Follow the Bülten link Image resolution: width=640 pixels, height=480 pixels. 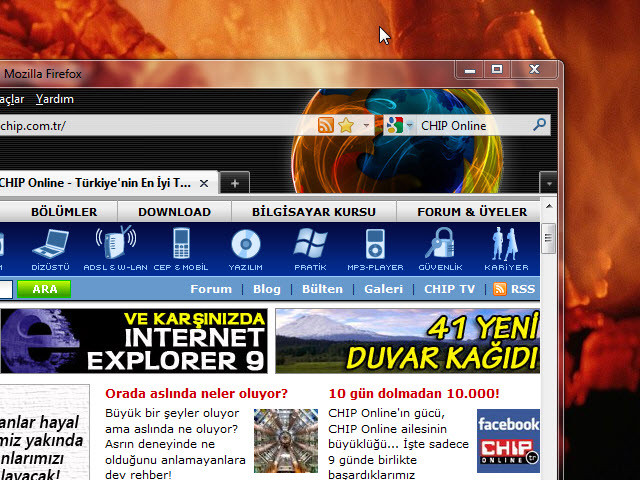322,289
